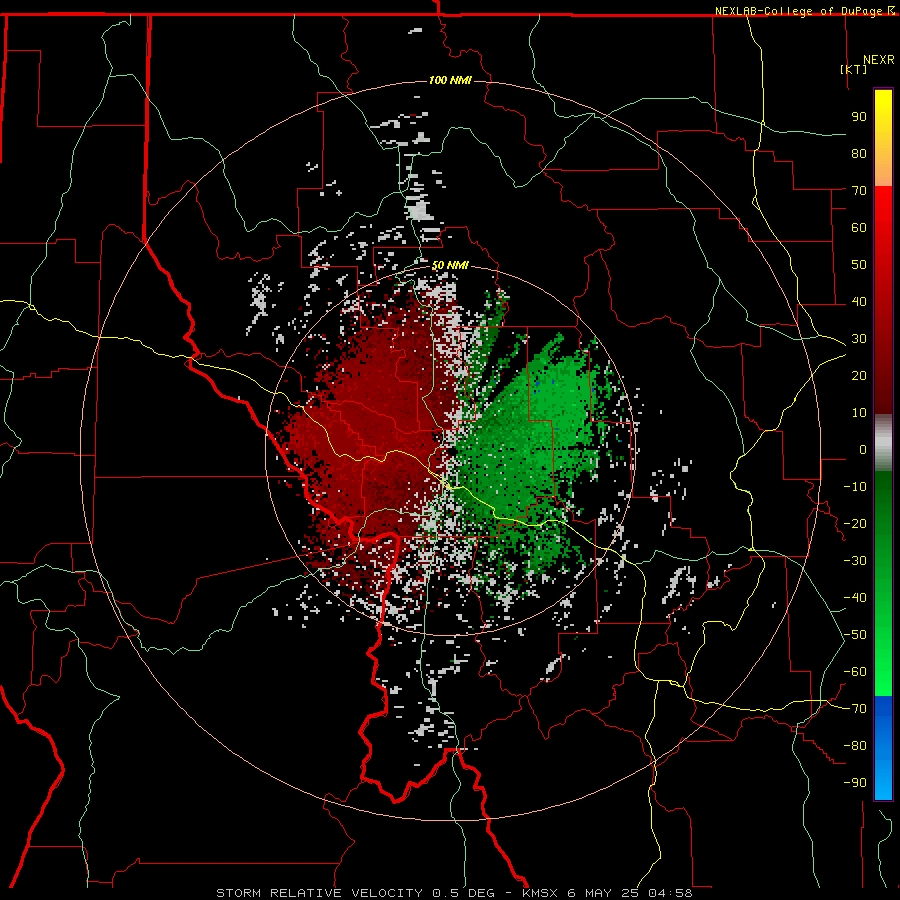Click the positive 20 knot scale label

click(859, 375)
